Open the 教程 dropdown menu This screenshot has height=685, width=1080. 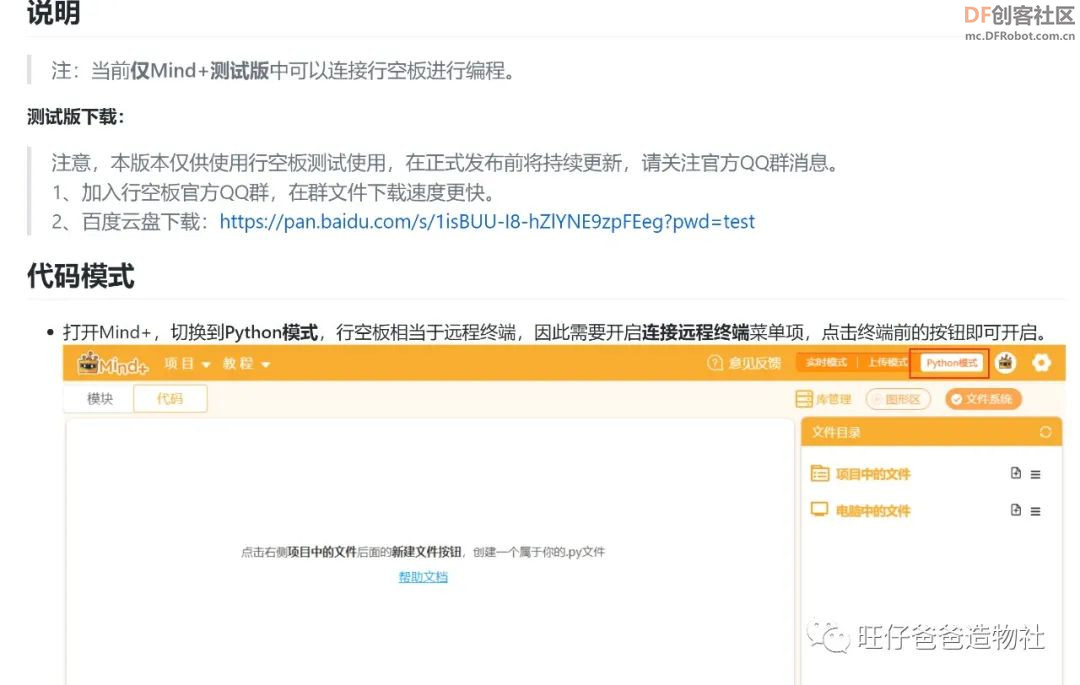coord(246,363)
